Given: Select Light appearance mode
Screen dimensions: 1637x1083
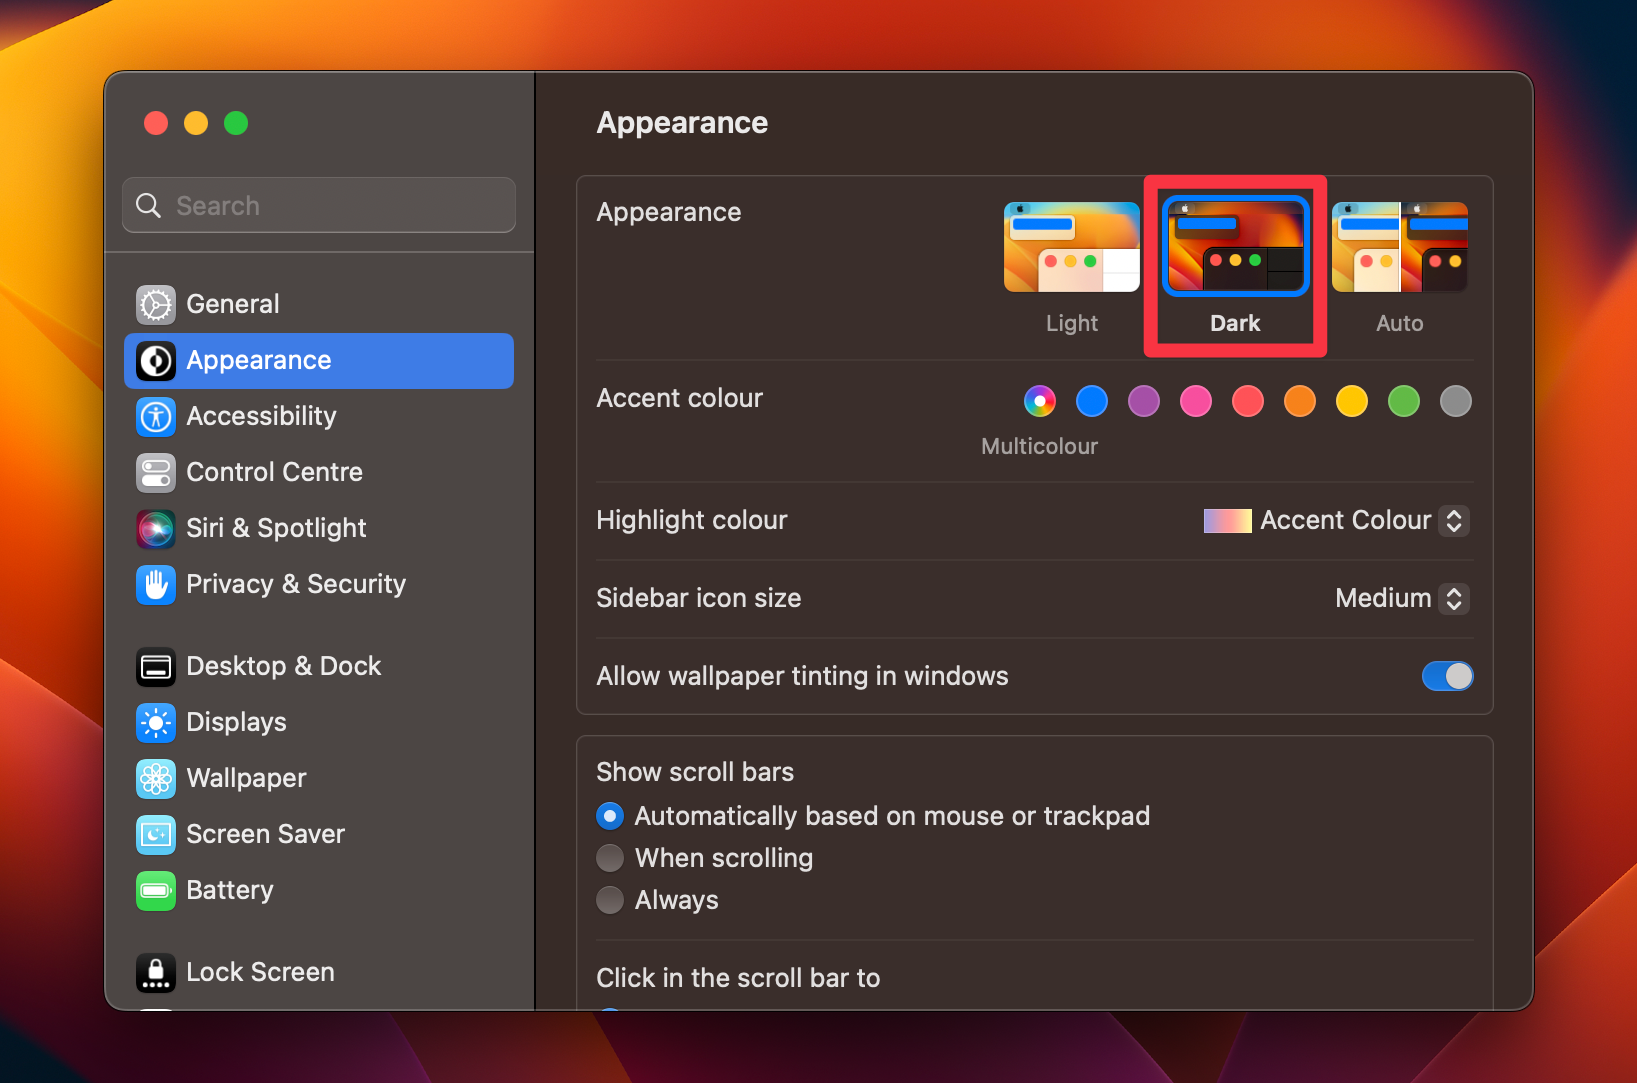Looking at the screenshot, I should [x=1071, y=247].
